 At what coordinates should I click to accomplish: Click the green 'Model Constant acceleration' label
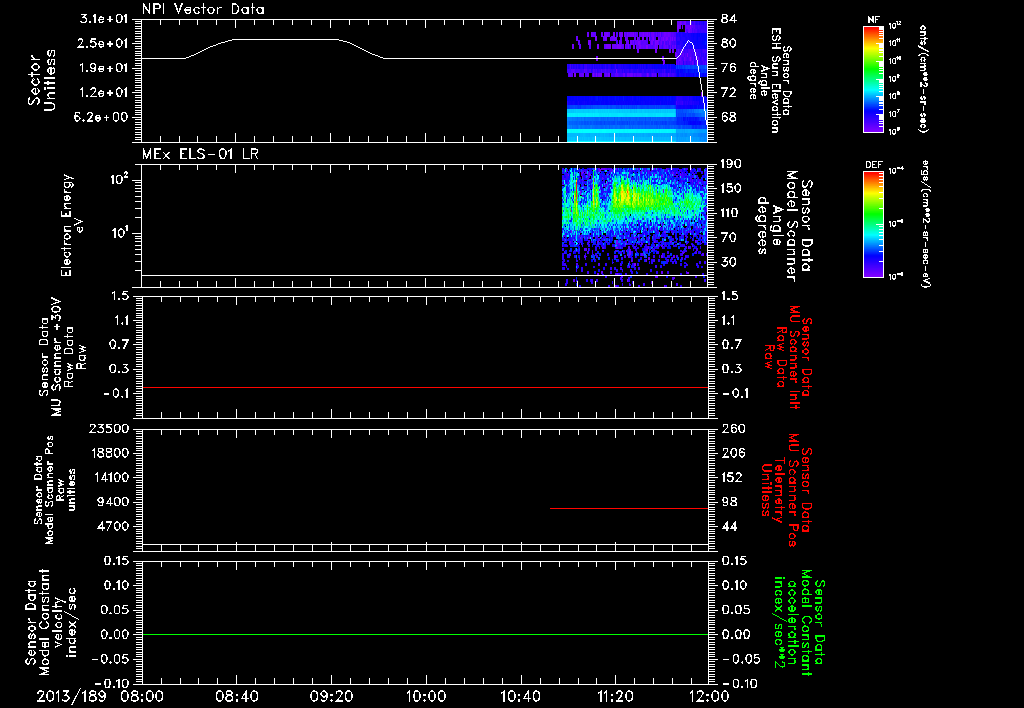(799, 622)
